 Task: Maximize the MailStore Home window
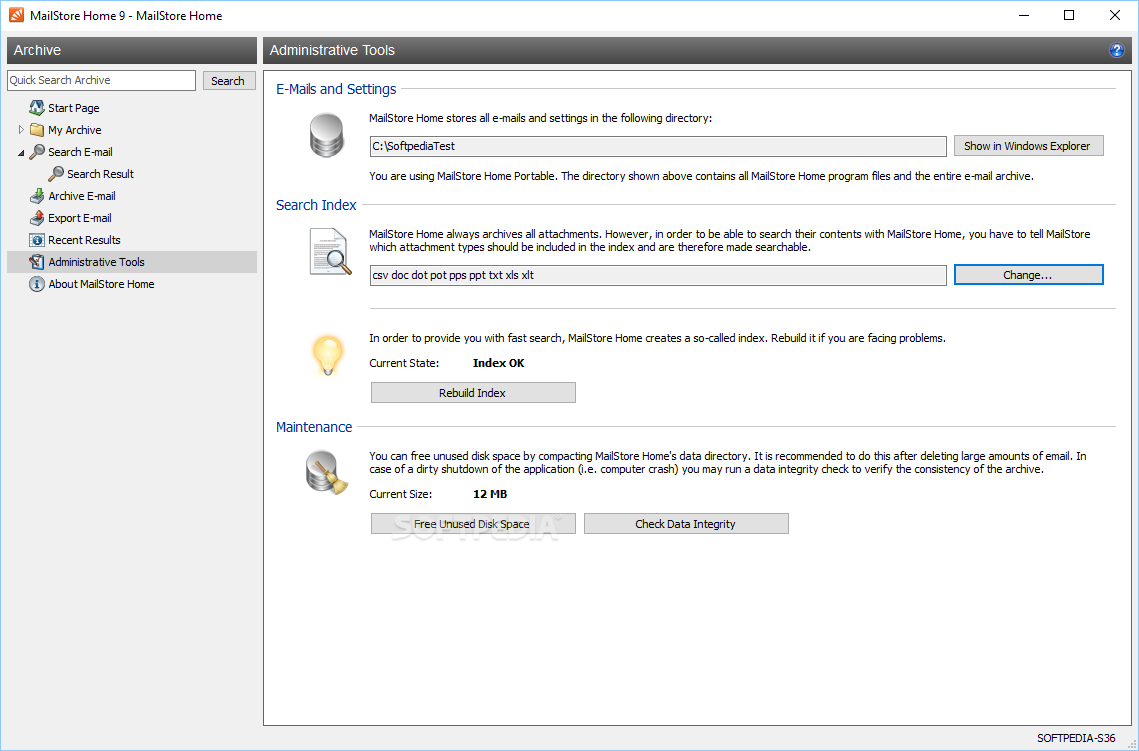point(1069,15)
